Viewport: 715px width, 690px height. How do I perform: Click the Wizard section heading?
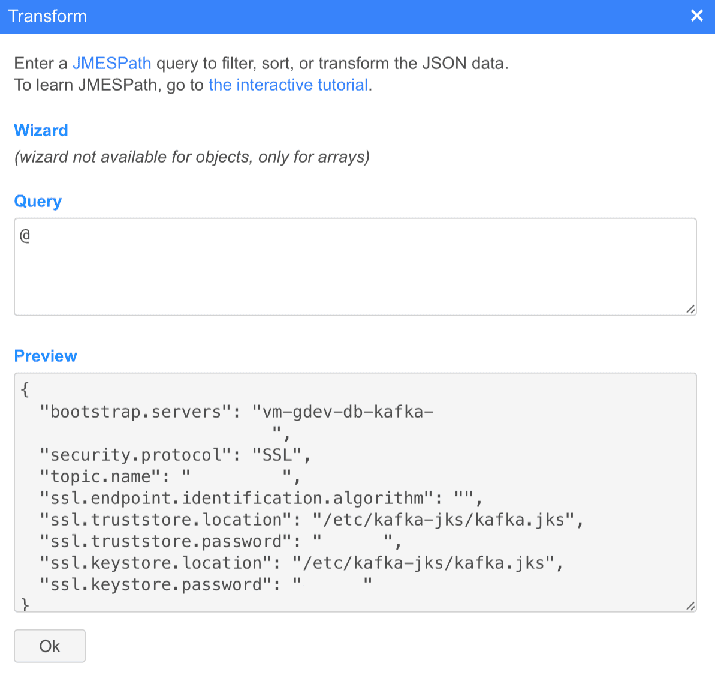coord(41,130)
